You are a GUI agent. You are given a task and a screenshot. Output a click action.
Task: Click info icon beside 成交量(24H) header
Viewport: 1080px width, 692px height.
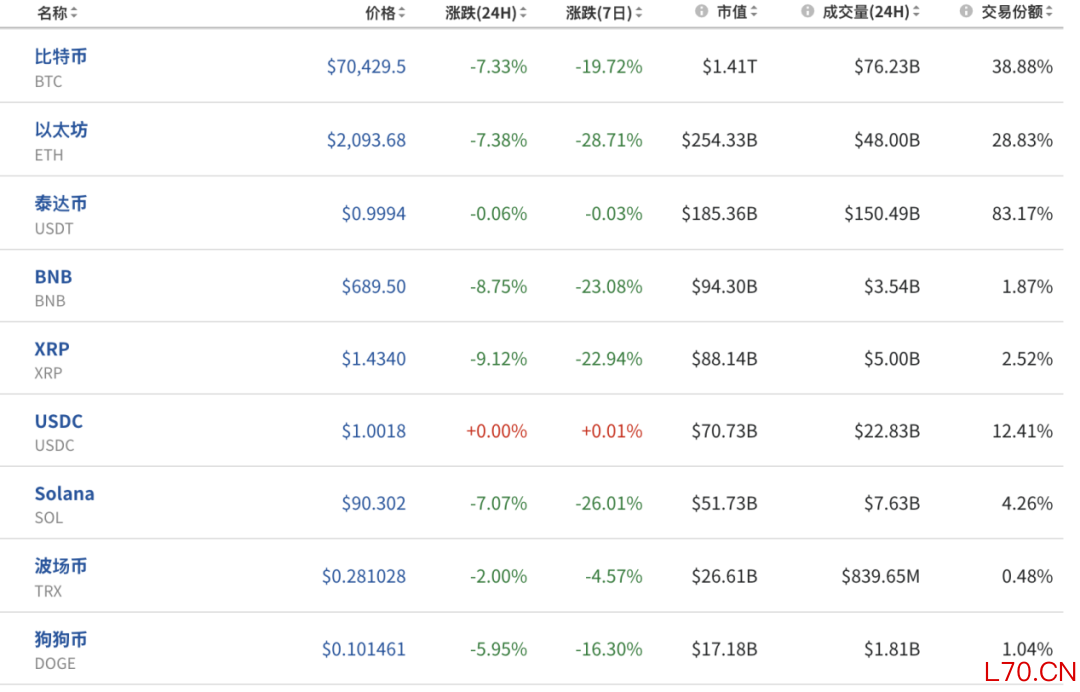click(x=807, y=11)
